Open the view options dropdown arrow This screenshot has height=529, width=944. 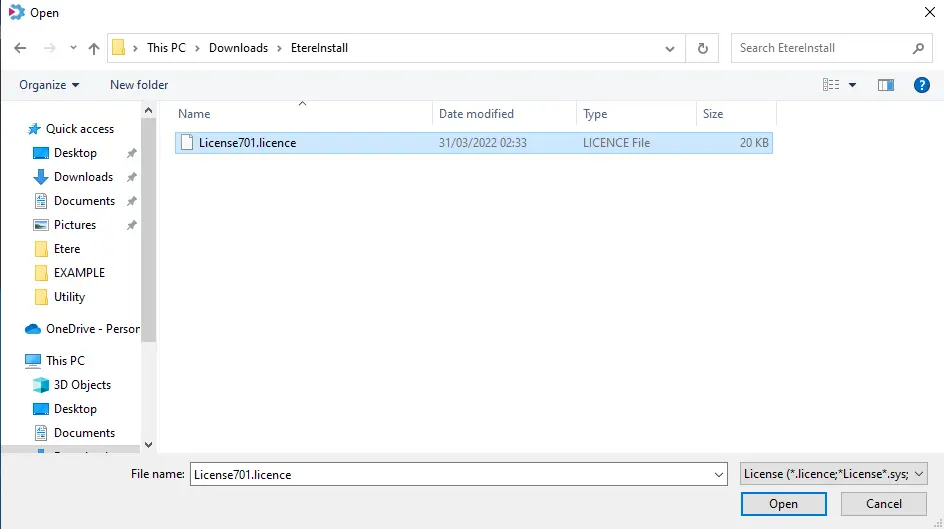pyautogui.click(x=853, y=85)
